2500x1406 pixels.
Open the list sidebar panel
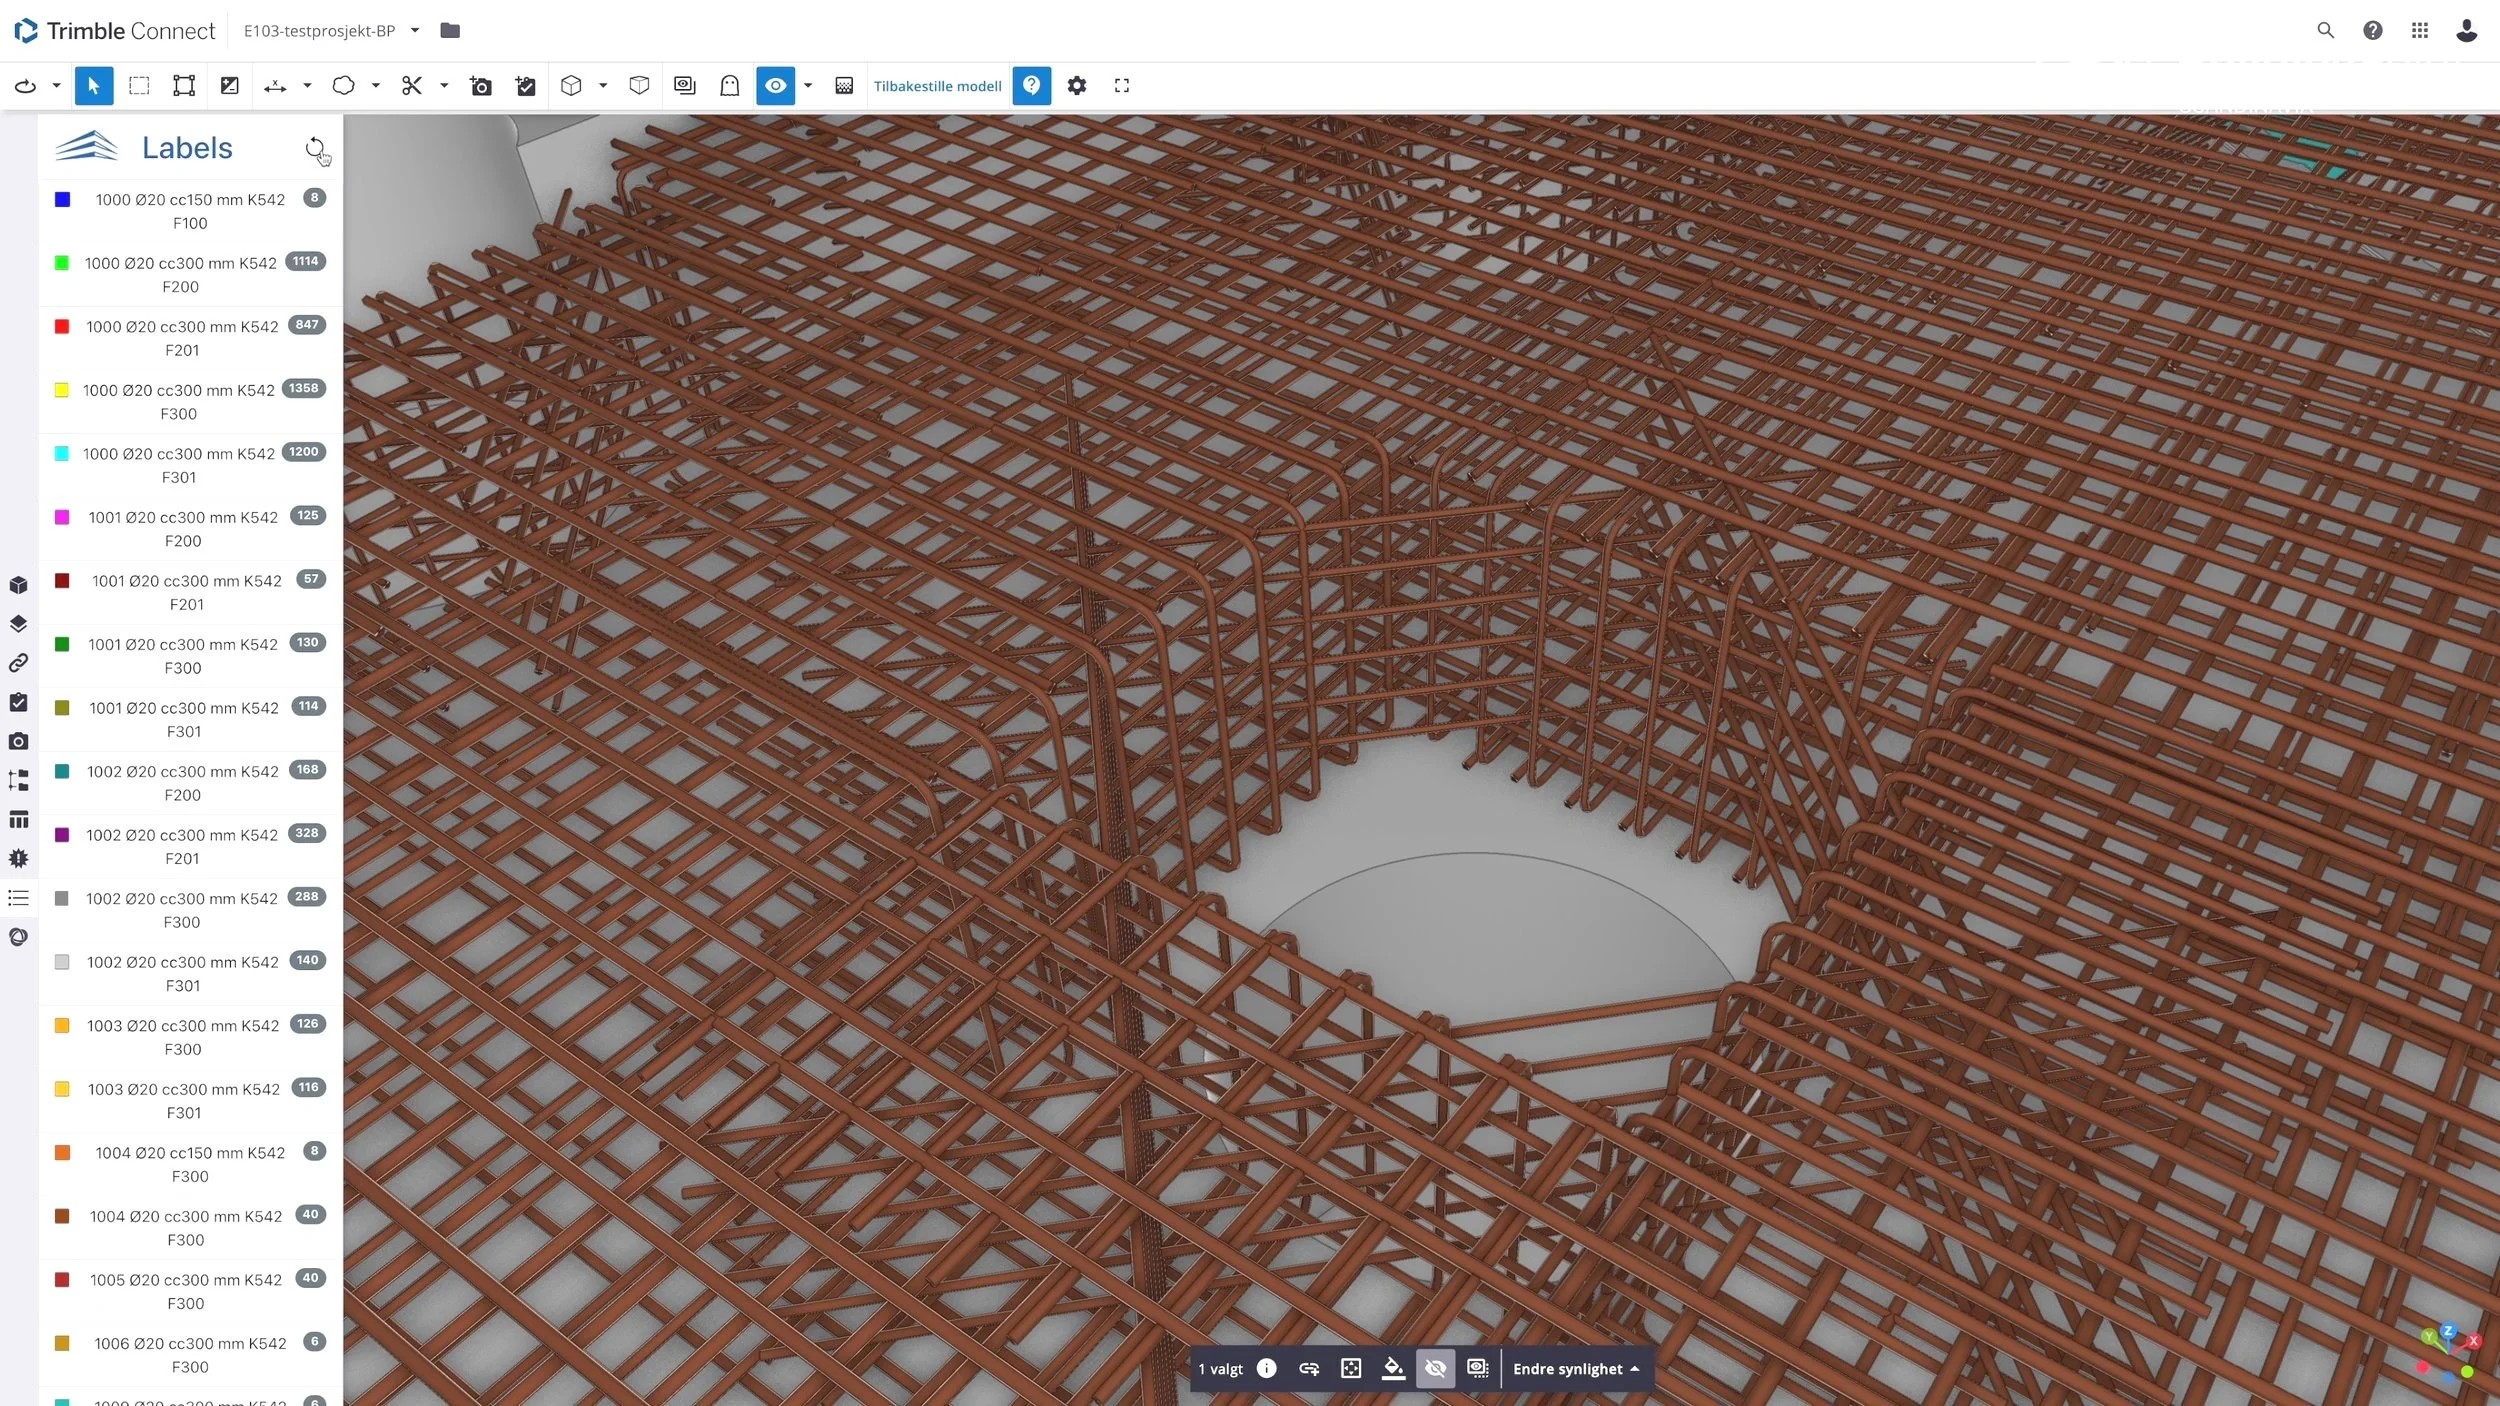[18, 898]
